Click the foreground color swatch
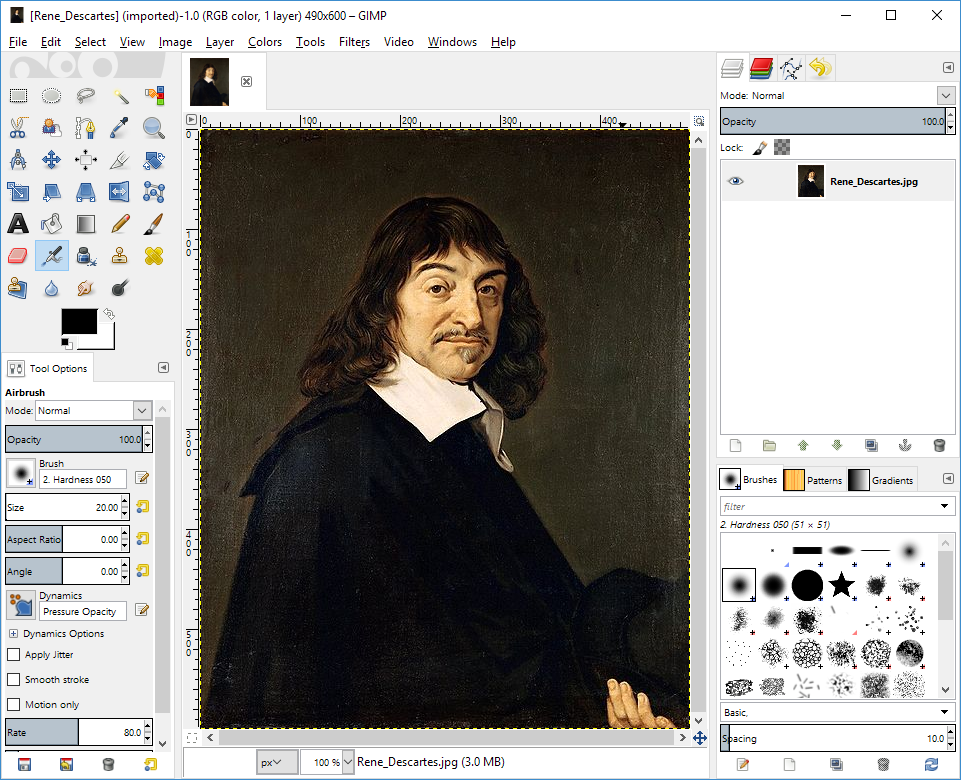961x780 pixels. [x=79, y=322]
